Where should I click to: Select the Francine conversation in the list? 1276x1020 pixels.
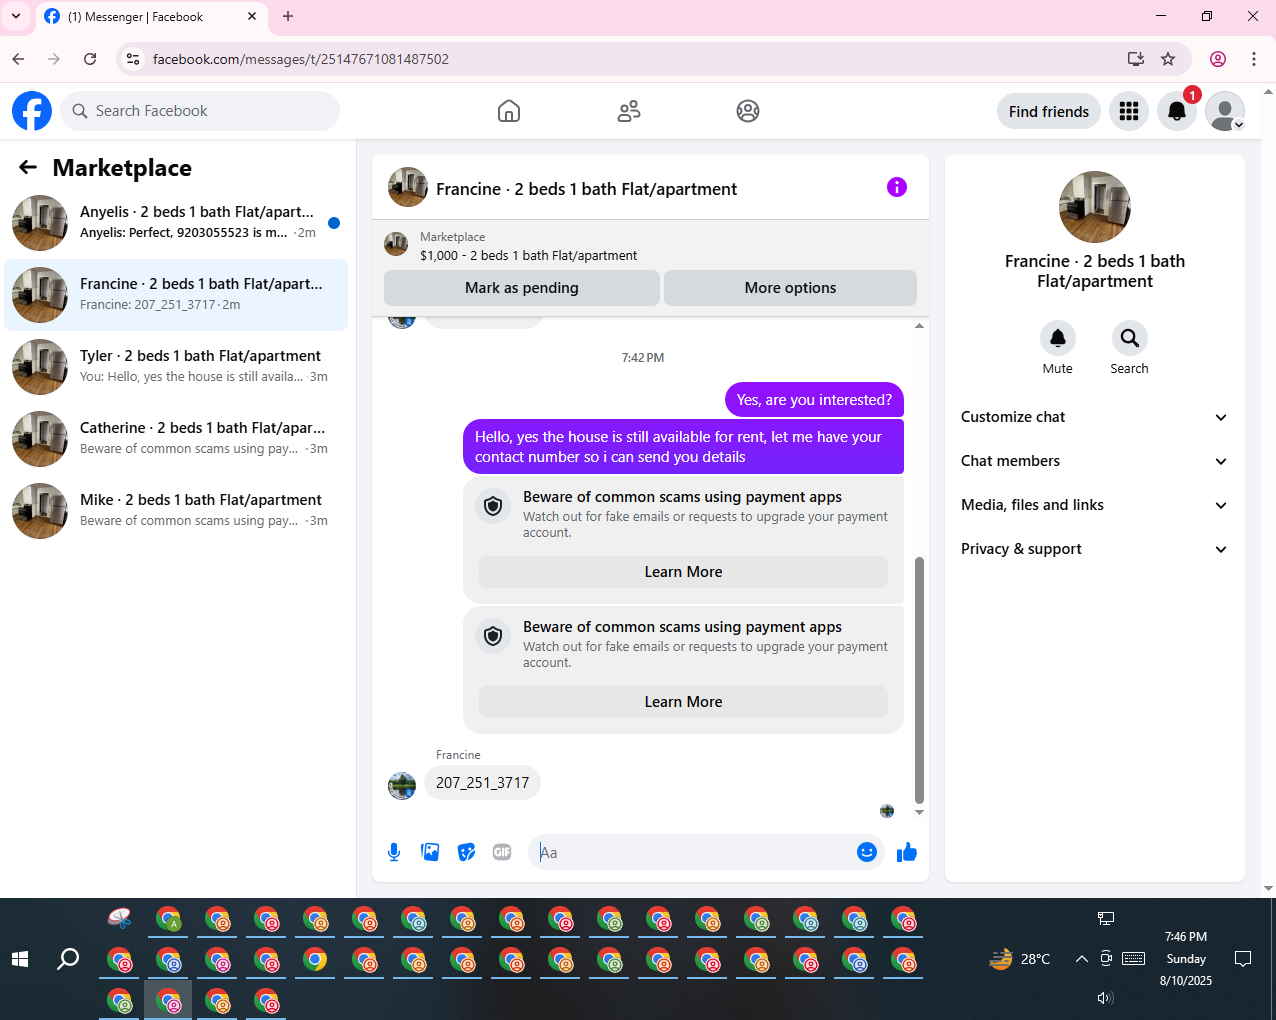coord(176,295)
